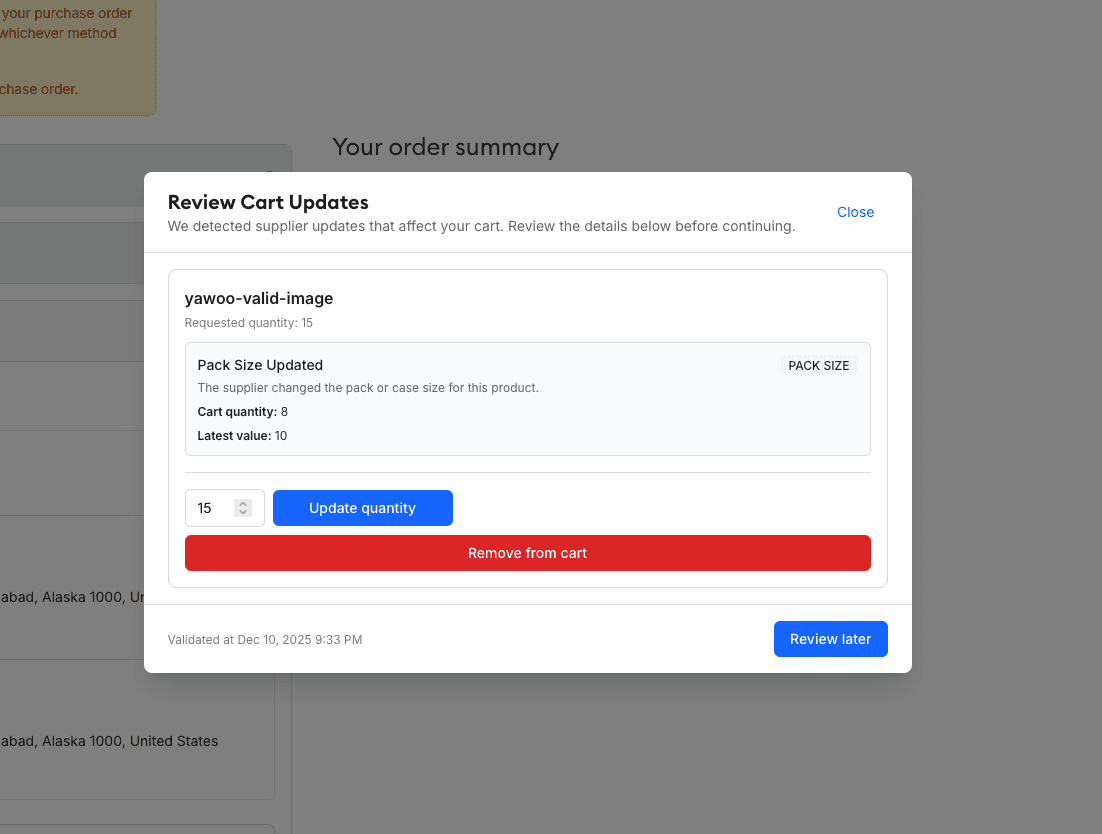This screenshot has width=1102, height=834.
Task: Select the yawoo-valid-image product name
Action: pos(259,298)
